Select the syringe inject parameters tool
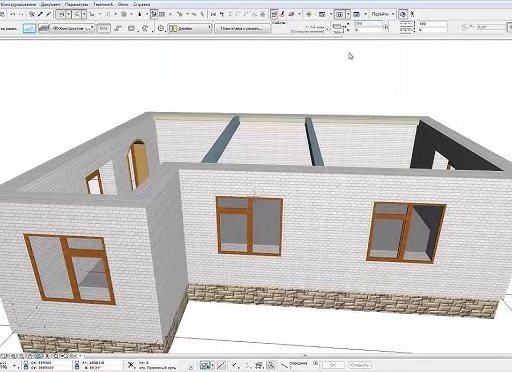The image size is (512, 372). 49,14
